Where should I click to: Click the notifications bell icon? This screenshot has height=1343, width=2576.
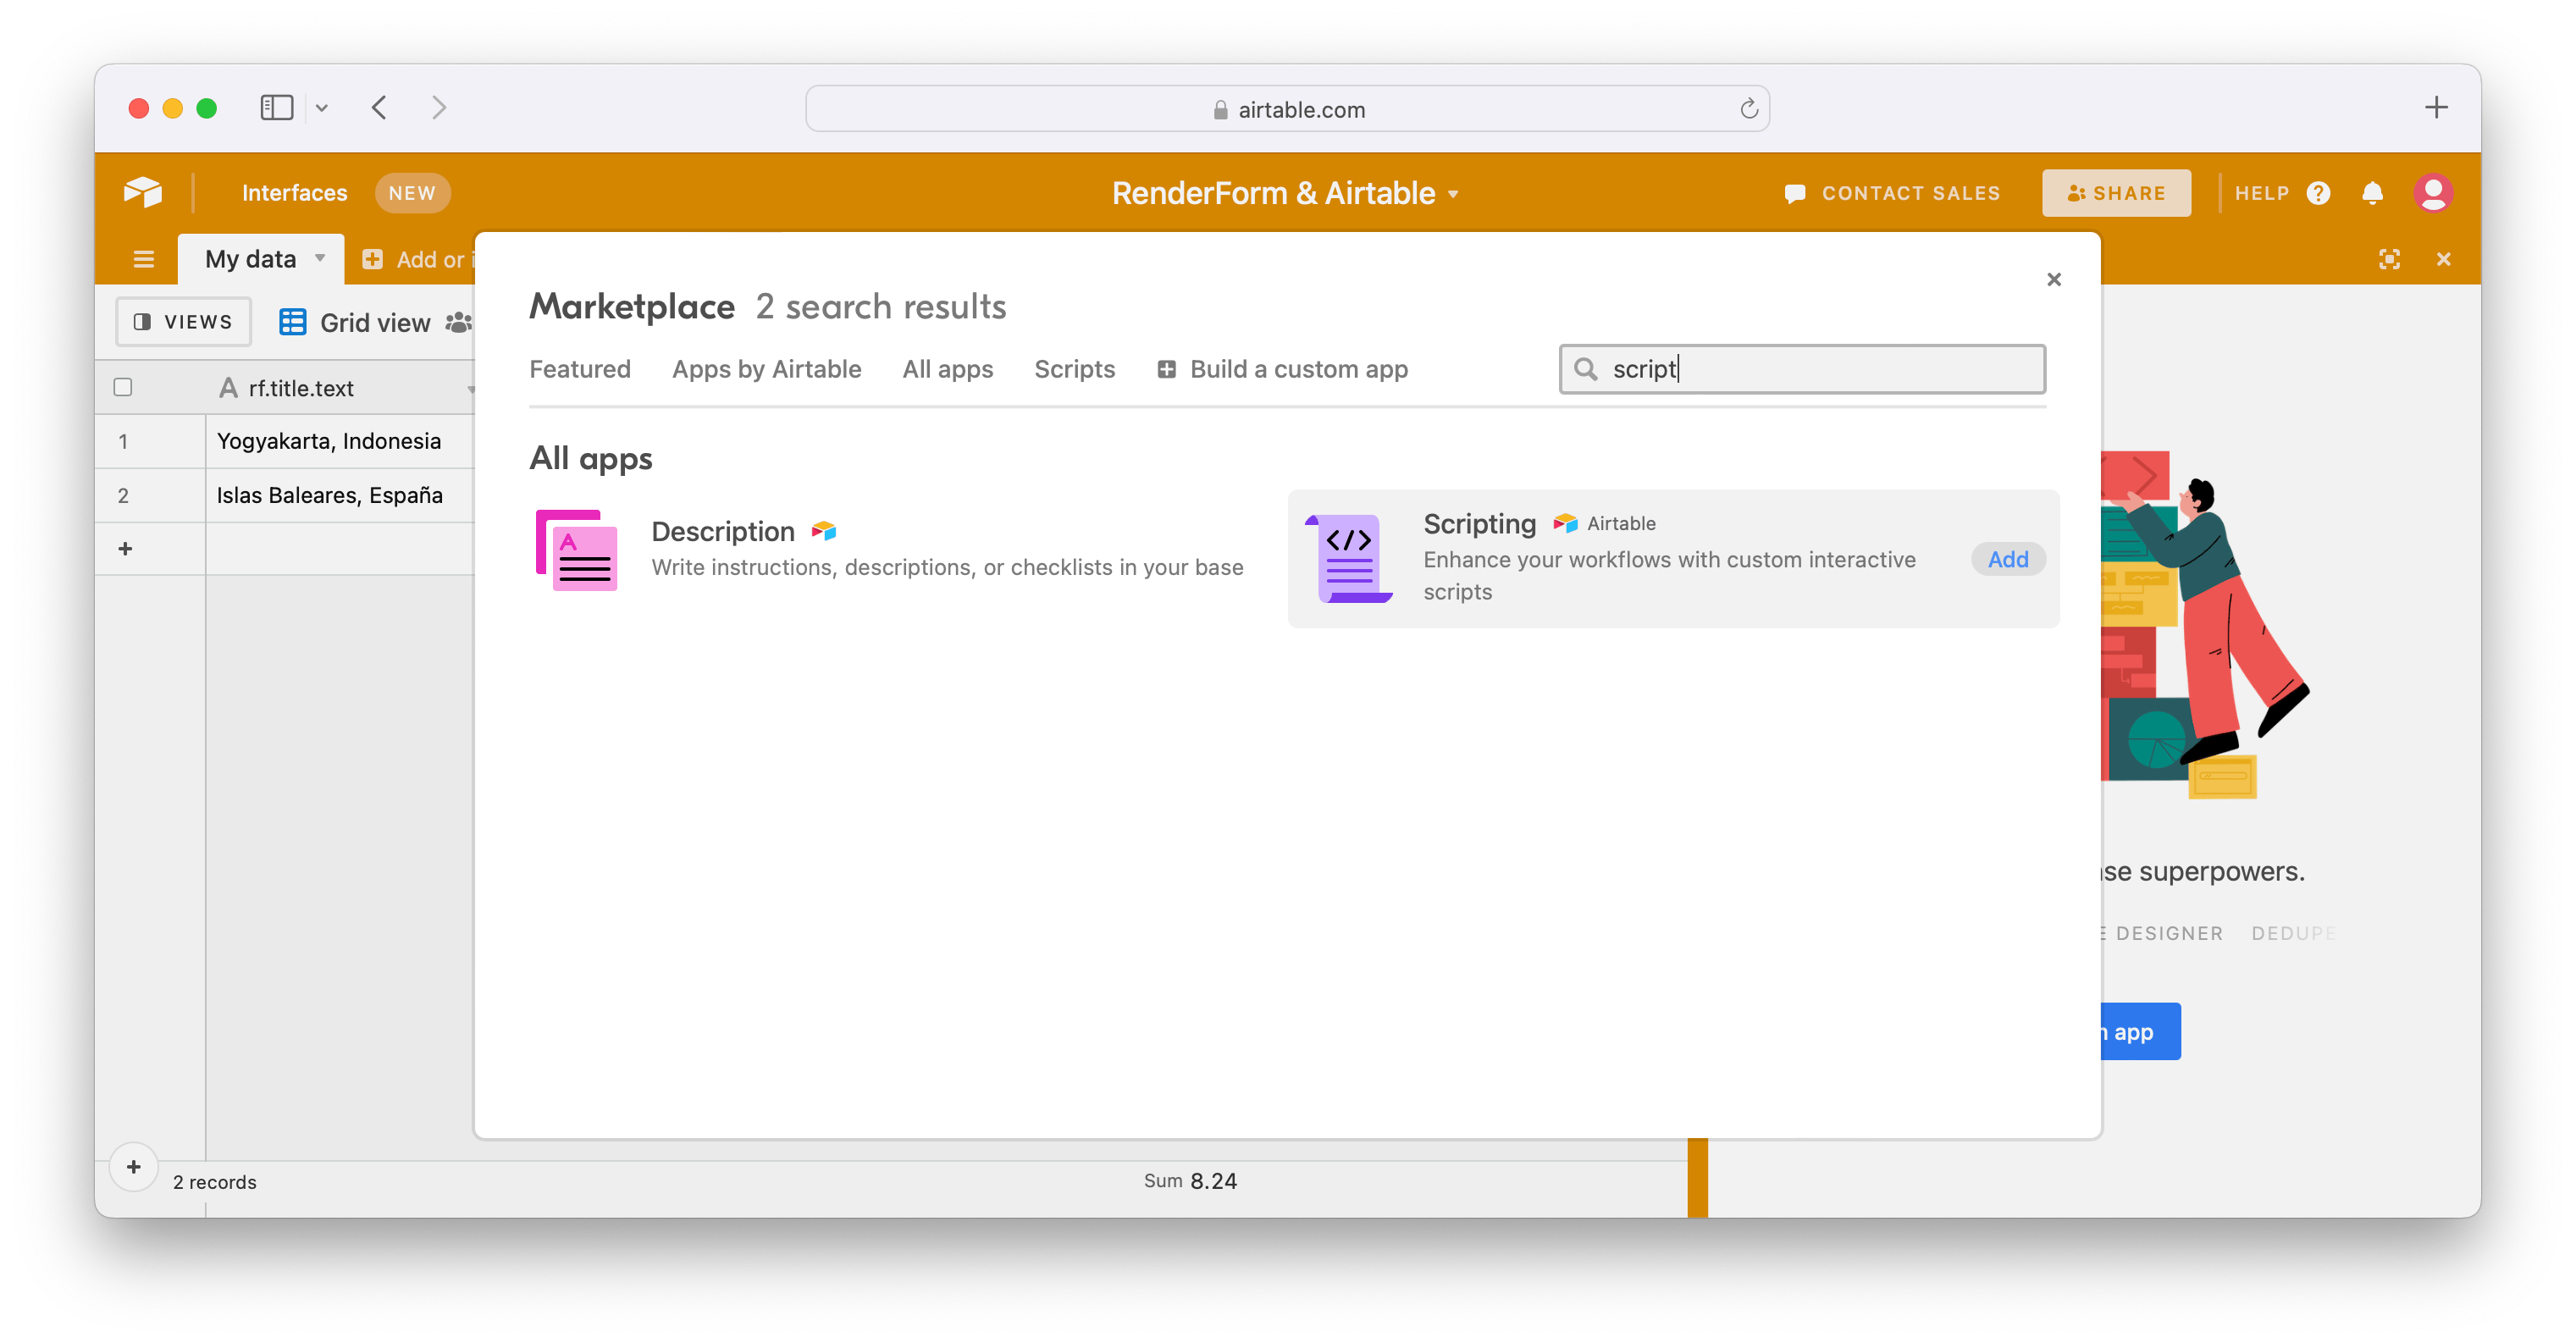pos(2371,193)
